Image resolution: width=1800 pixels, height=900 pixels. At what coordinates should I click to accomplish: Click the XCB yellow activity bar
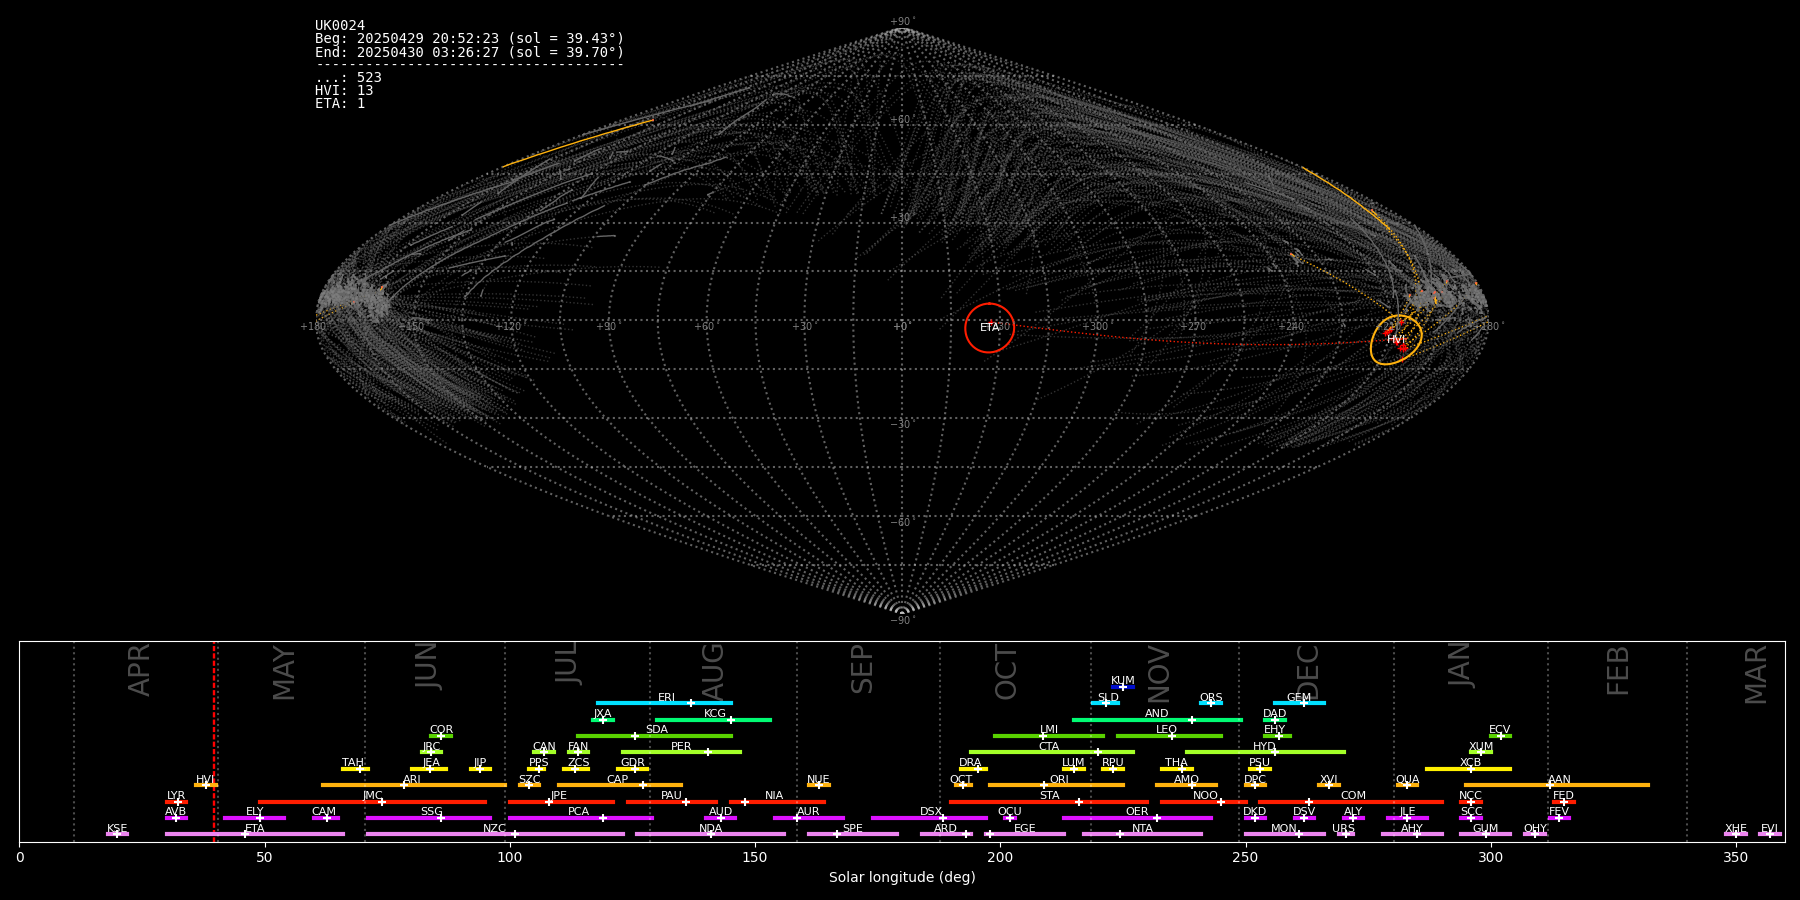point(1468,769)
